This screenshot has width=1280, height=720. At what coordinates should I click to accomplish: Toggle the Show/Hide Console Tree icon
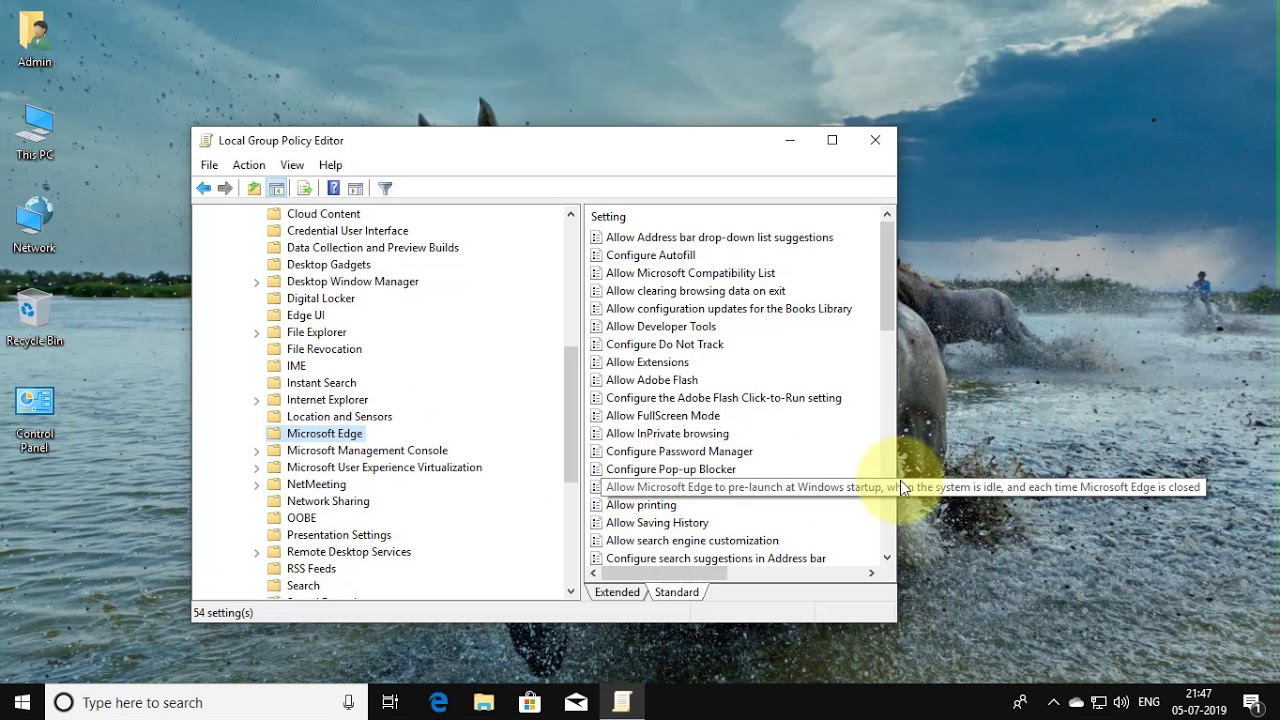[x=277, y=188]
